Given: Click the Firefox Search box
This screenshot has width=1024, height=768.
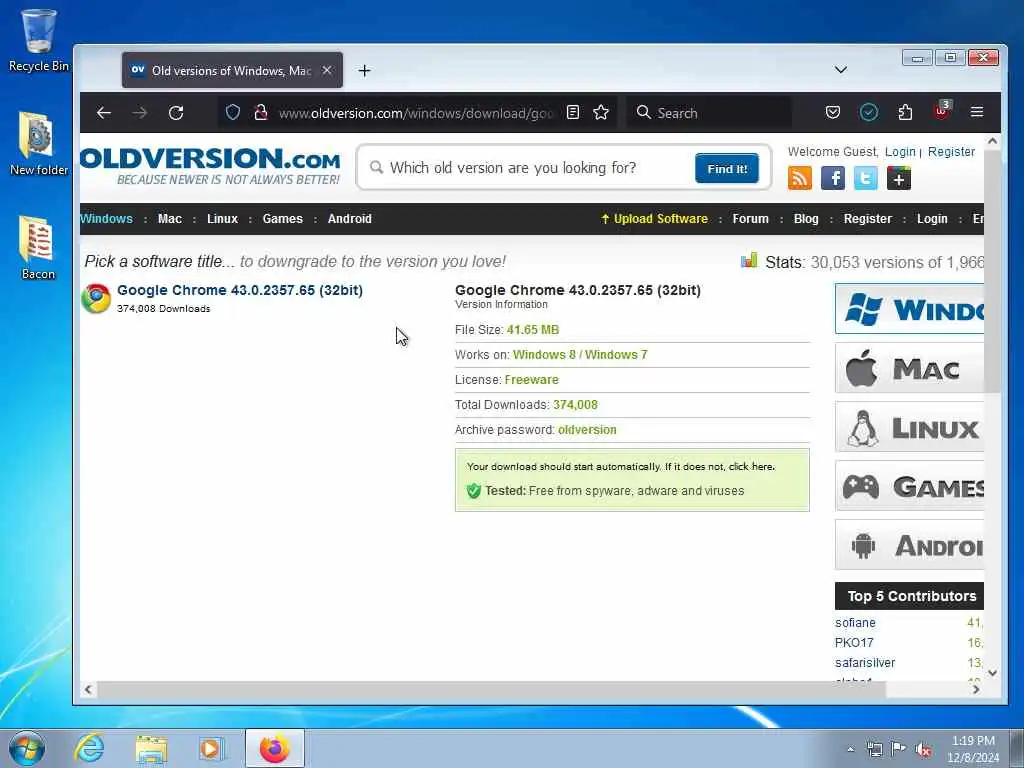Looking at the screenshot, I should (709, 113).
